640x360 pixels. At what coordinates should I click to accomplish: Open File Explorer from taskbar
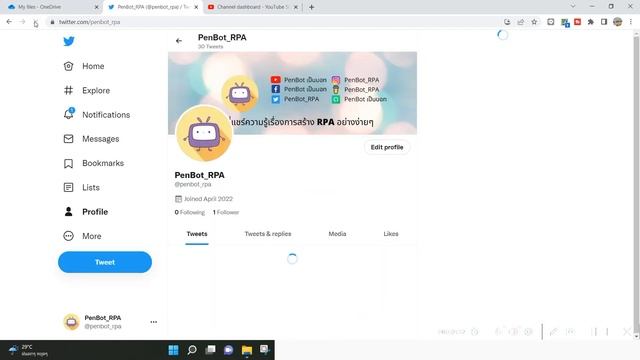coord(247,350)
